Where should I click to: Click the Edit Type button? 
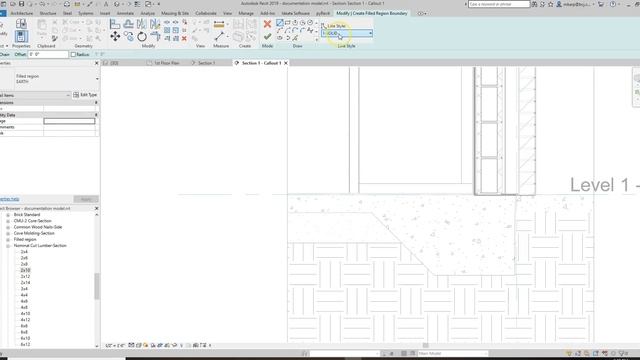point(85,95)
